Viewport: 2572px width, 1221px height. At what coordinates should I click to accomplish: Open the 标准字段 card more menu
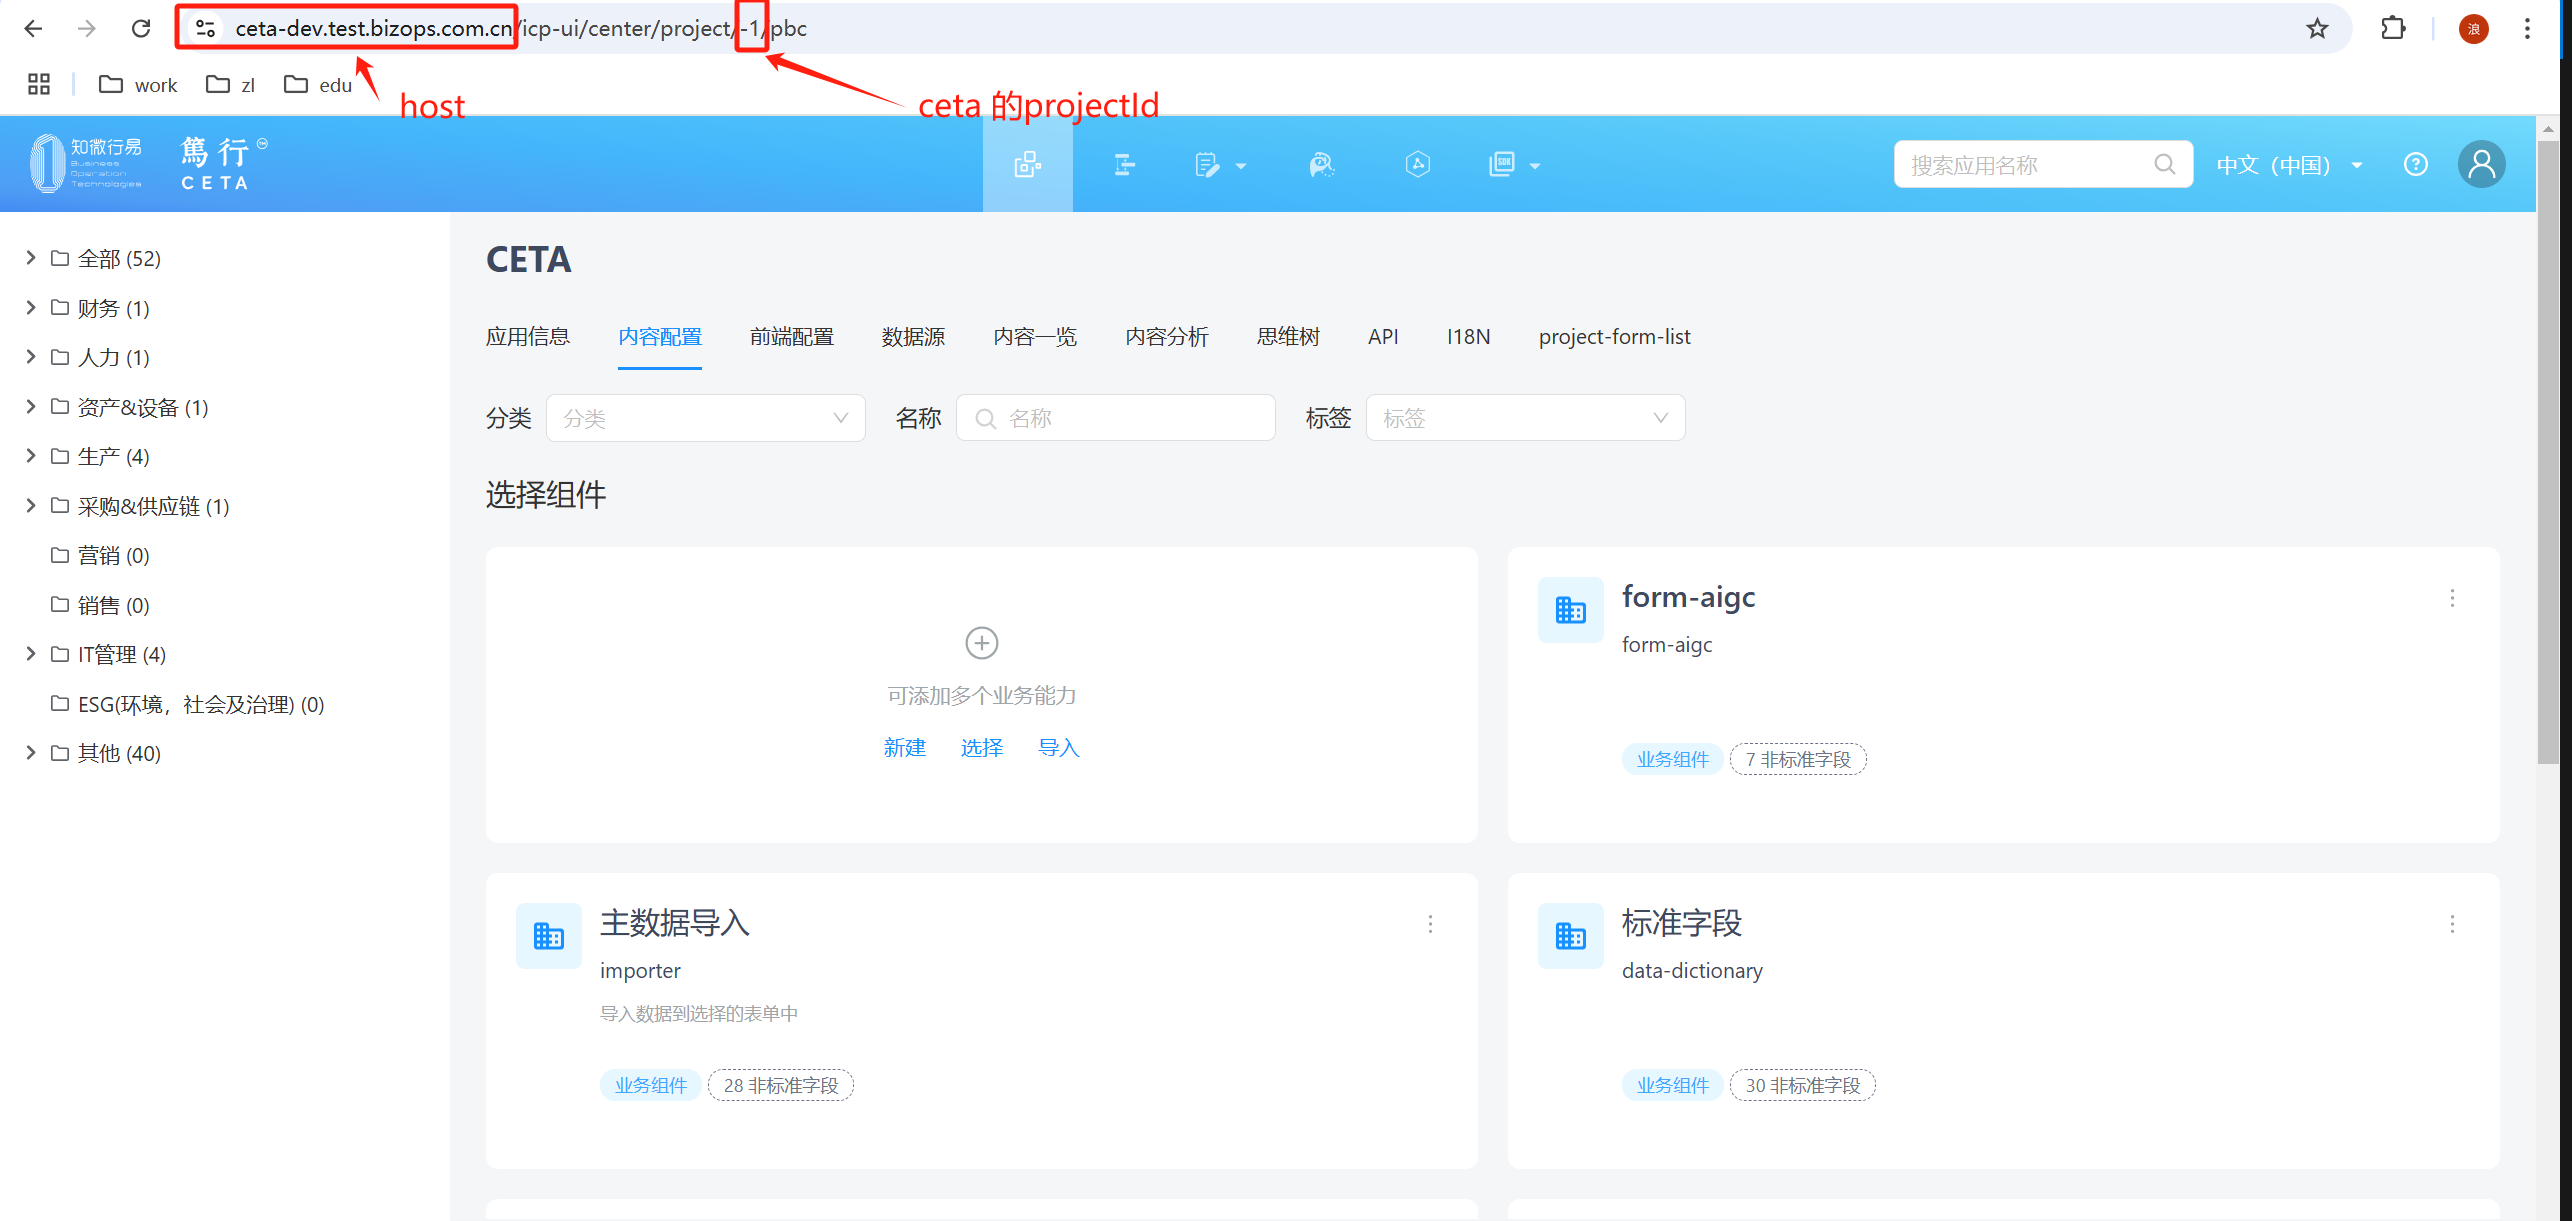(2452, 924)
